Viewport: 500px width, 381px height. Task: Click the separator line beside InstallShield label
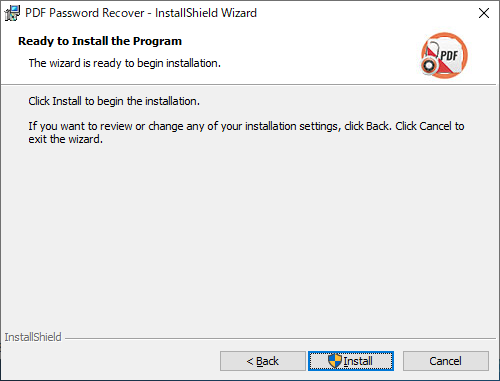pyautogui.click(x=280, y=339)
